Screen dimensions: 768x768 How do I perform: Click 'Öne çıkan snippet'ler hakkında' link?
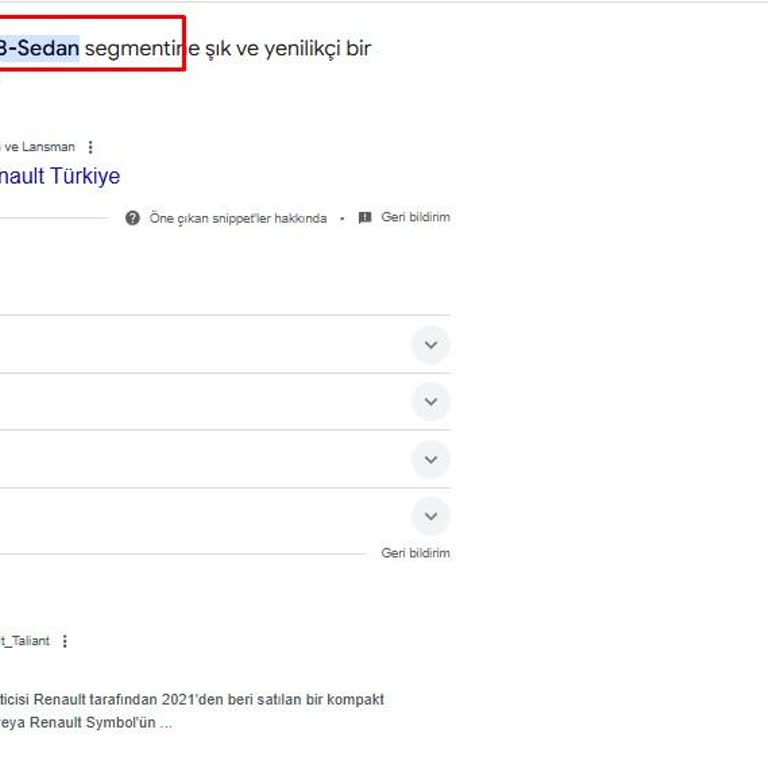(238, 218)
